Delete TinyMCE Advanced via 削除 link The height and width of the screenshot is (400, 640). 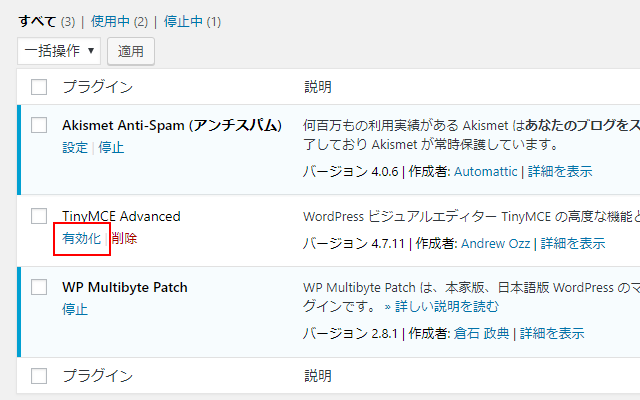(125, 239)
